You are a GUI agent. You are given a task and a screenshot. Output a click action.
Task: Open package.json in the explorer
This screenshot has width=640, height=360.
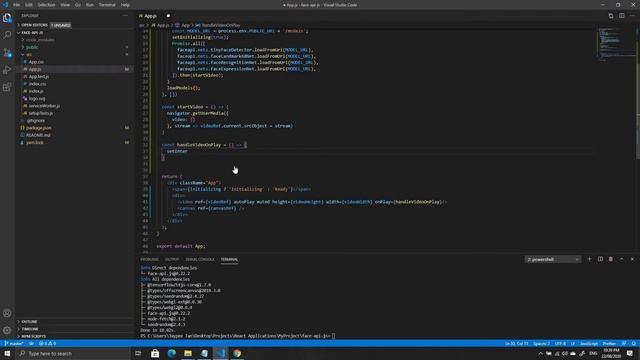39,128
